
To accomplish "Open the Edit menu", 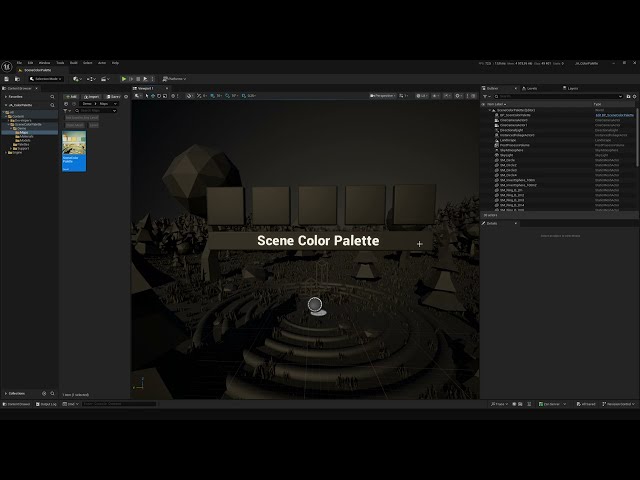I will click(x=30, y=63).
